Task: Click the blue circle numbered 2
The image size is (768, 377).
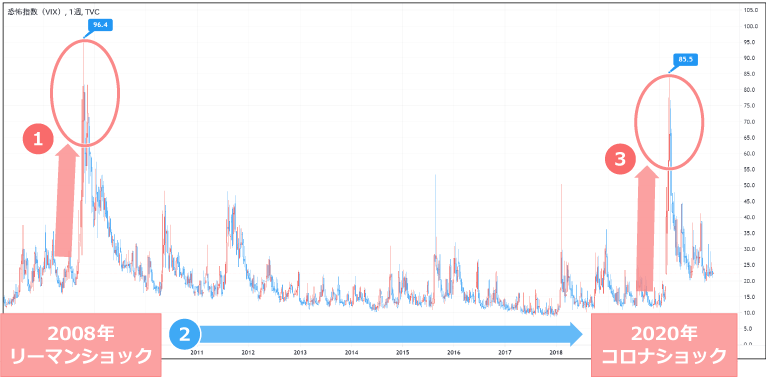Action: pos(185,335)
